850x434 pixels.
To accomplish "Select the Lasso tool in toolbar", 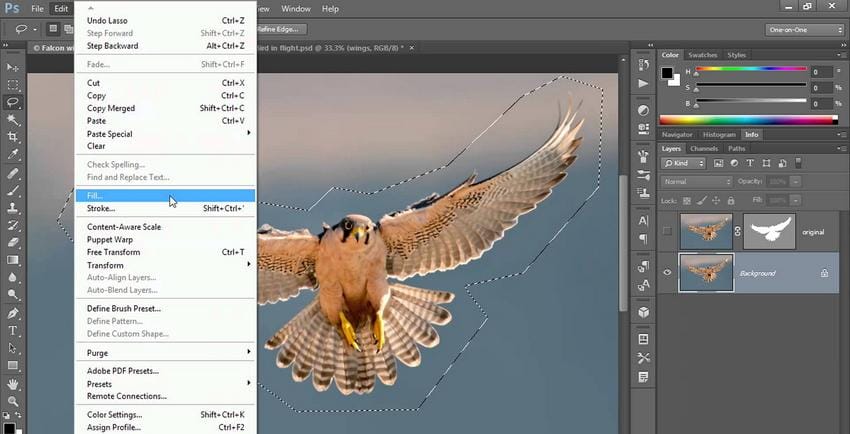I will 13,102.
